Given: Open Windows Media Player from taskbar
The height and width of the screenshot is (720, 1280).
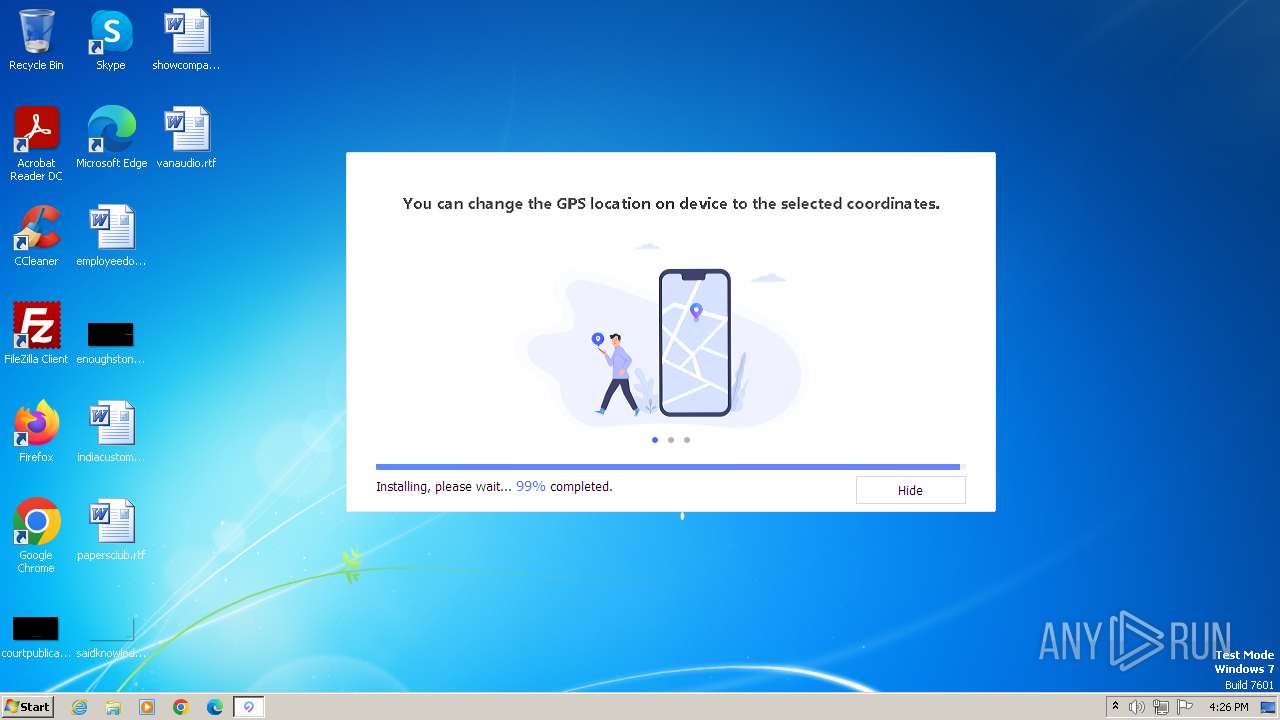Looking at the screenshot, I should 147,707.
